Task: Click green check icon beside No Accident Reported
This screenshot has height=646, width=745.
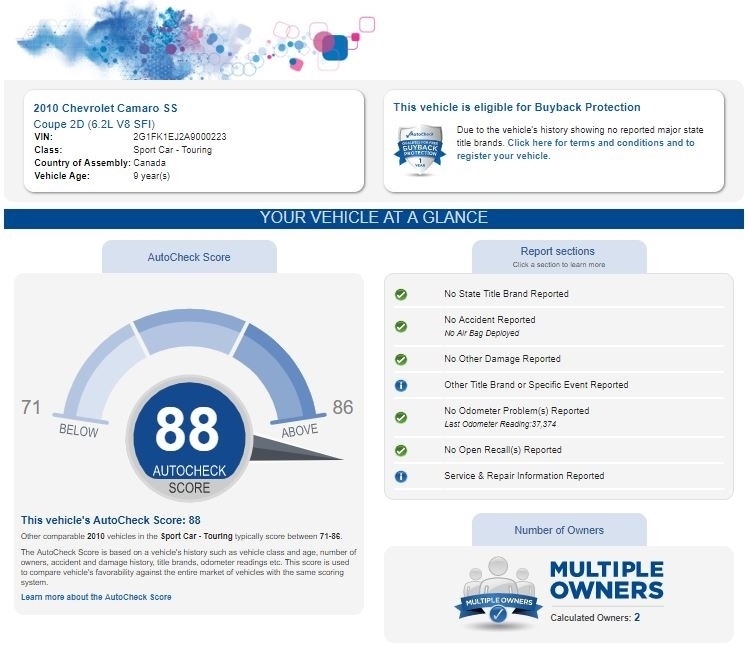Action: pos(401,326)
